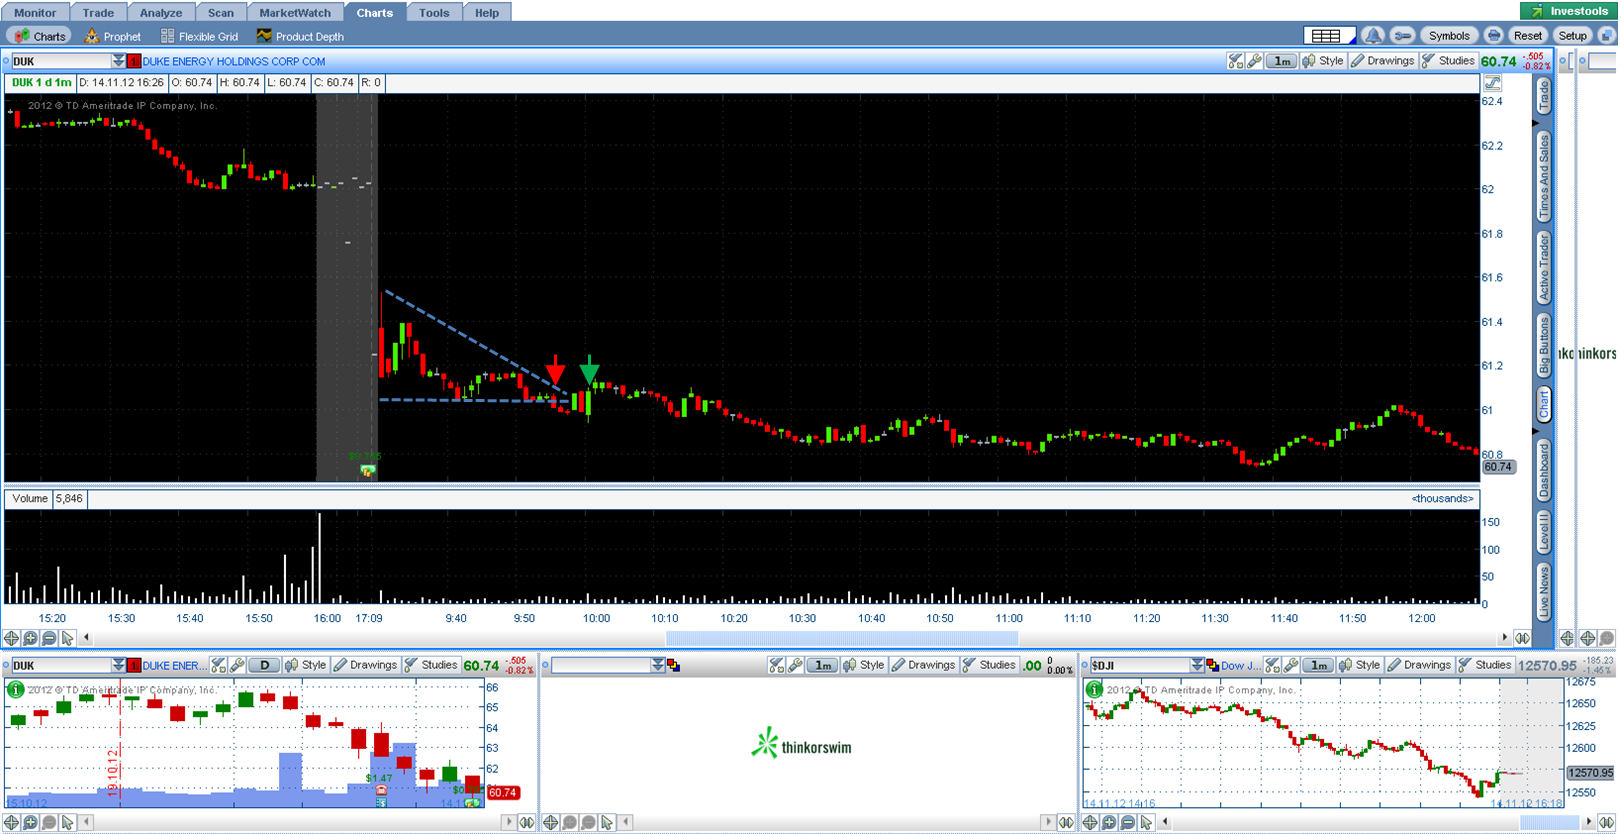Click empty middle chart symbol field
1621x834 pixels.
pos(600,665)
